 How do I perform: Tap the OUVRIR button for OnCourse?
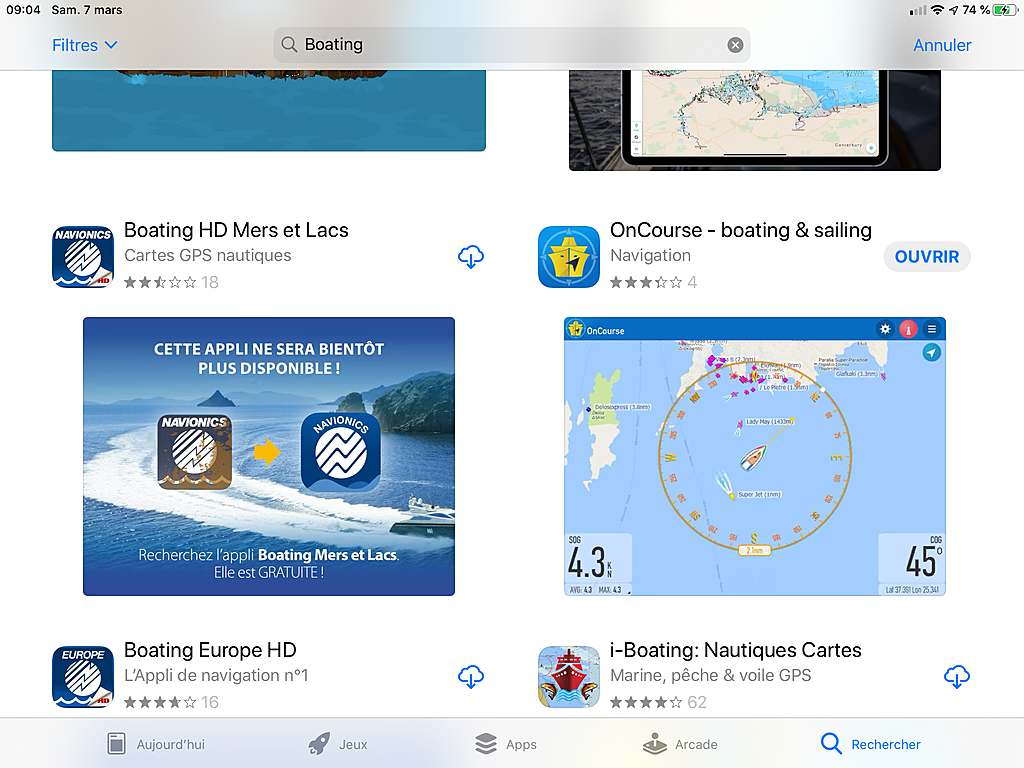927,257
